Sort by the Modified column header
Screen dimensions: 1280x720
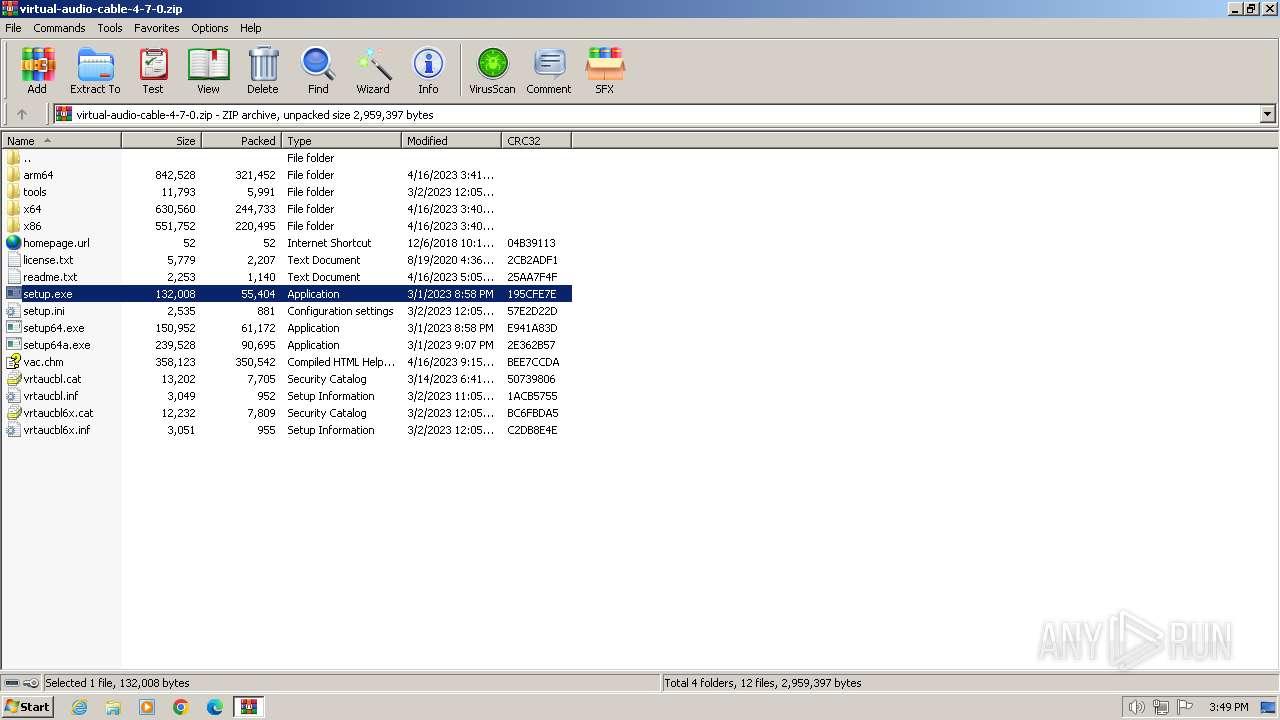[452, 141]
